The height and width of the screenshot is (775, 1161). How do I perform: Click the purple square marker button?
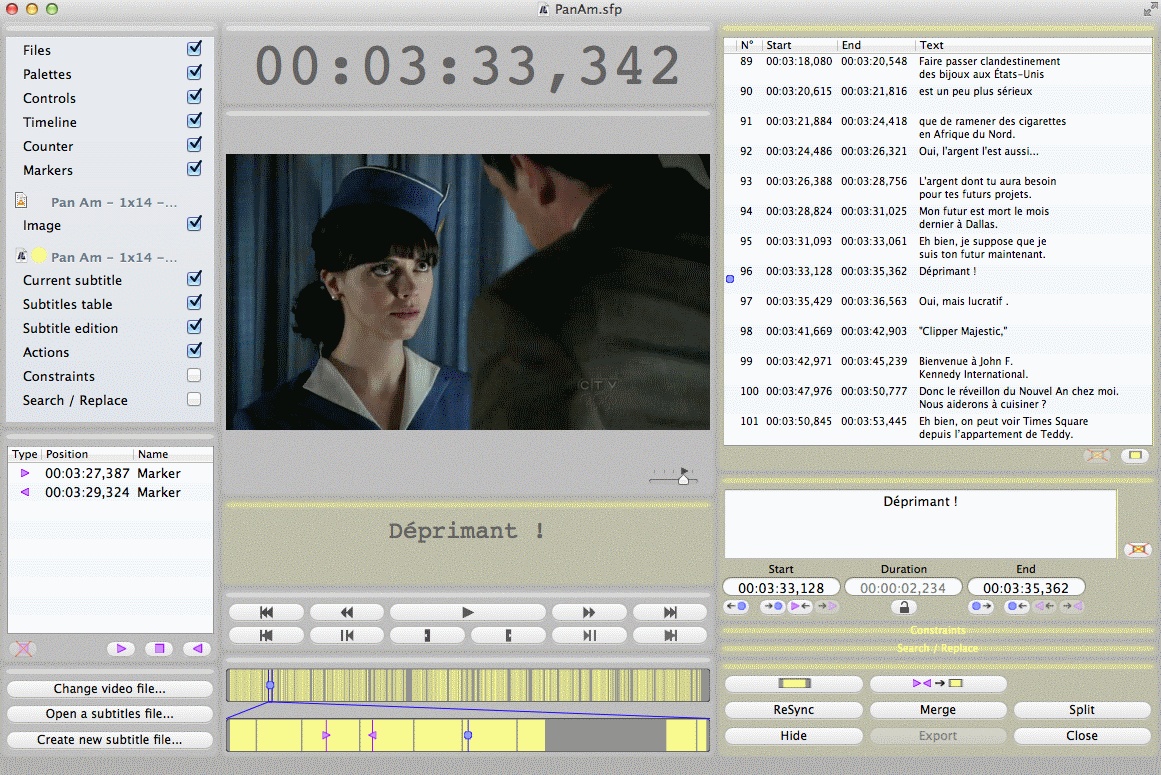tap(159, 648)
